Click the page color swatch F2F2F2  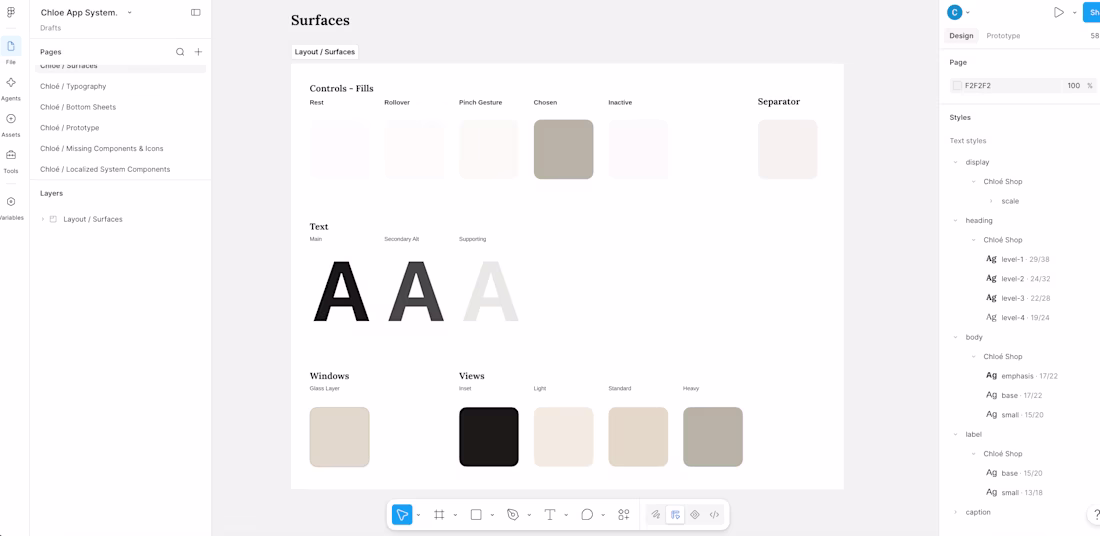coord(957,86)
